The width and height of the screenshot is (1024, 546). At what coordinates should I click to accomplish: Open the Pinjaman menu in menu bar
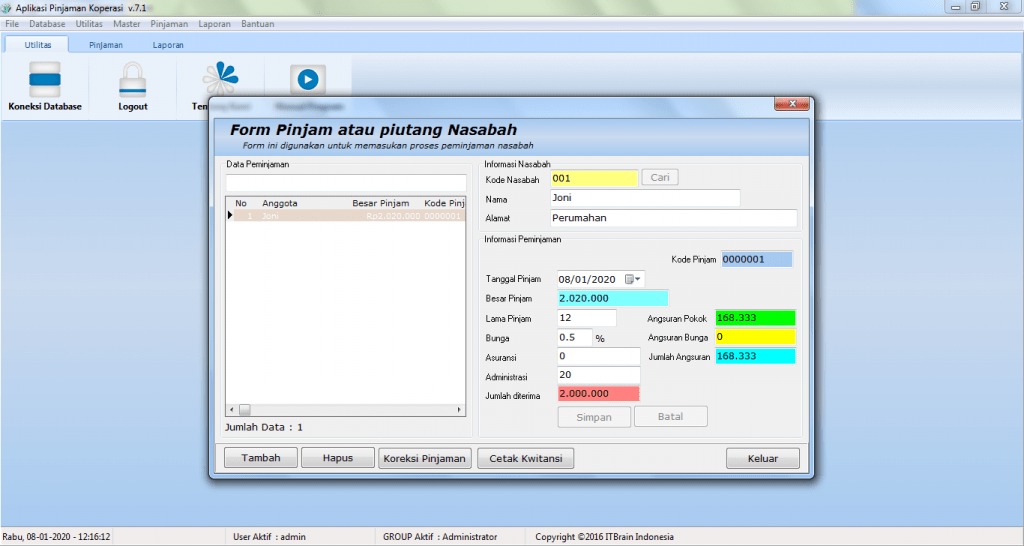169,24
